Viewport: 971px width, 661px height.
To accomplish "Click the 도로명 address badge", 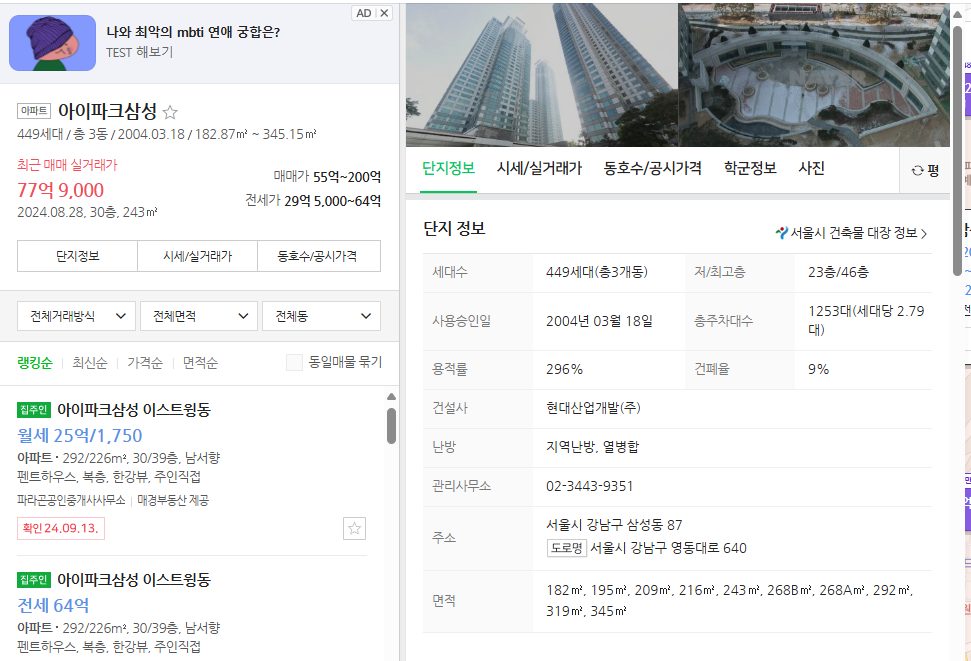I will point(567,548).
